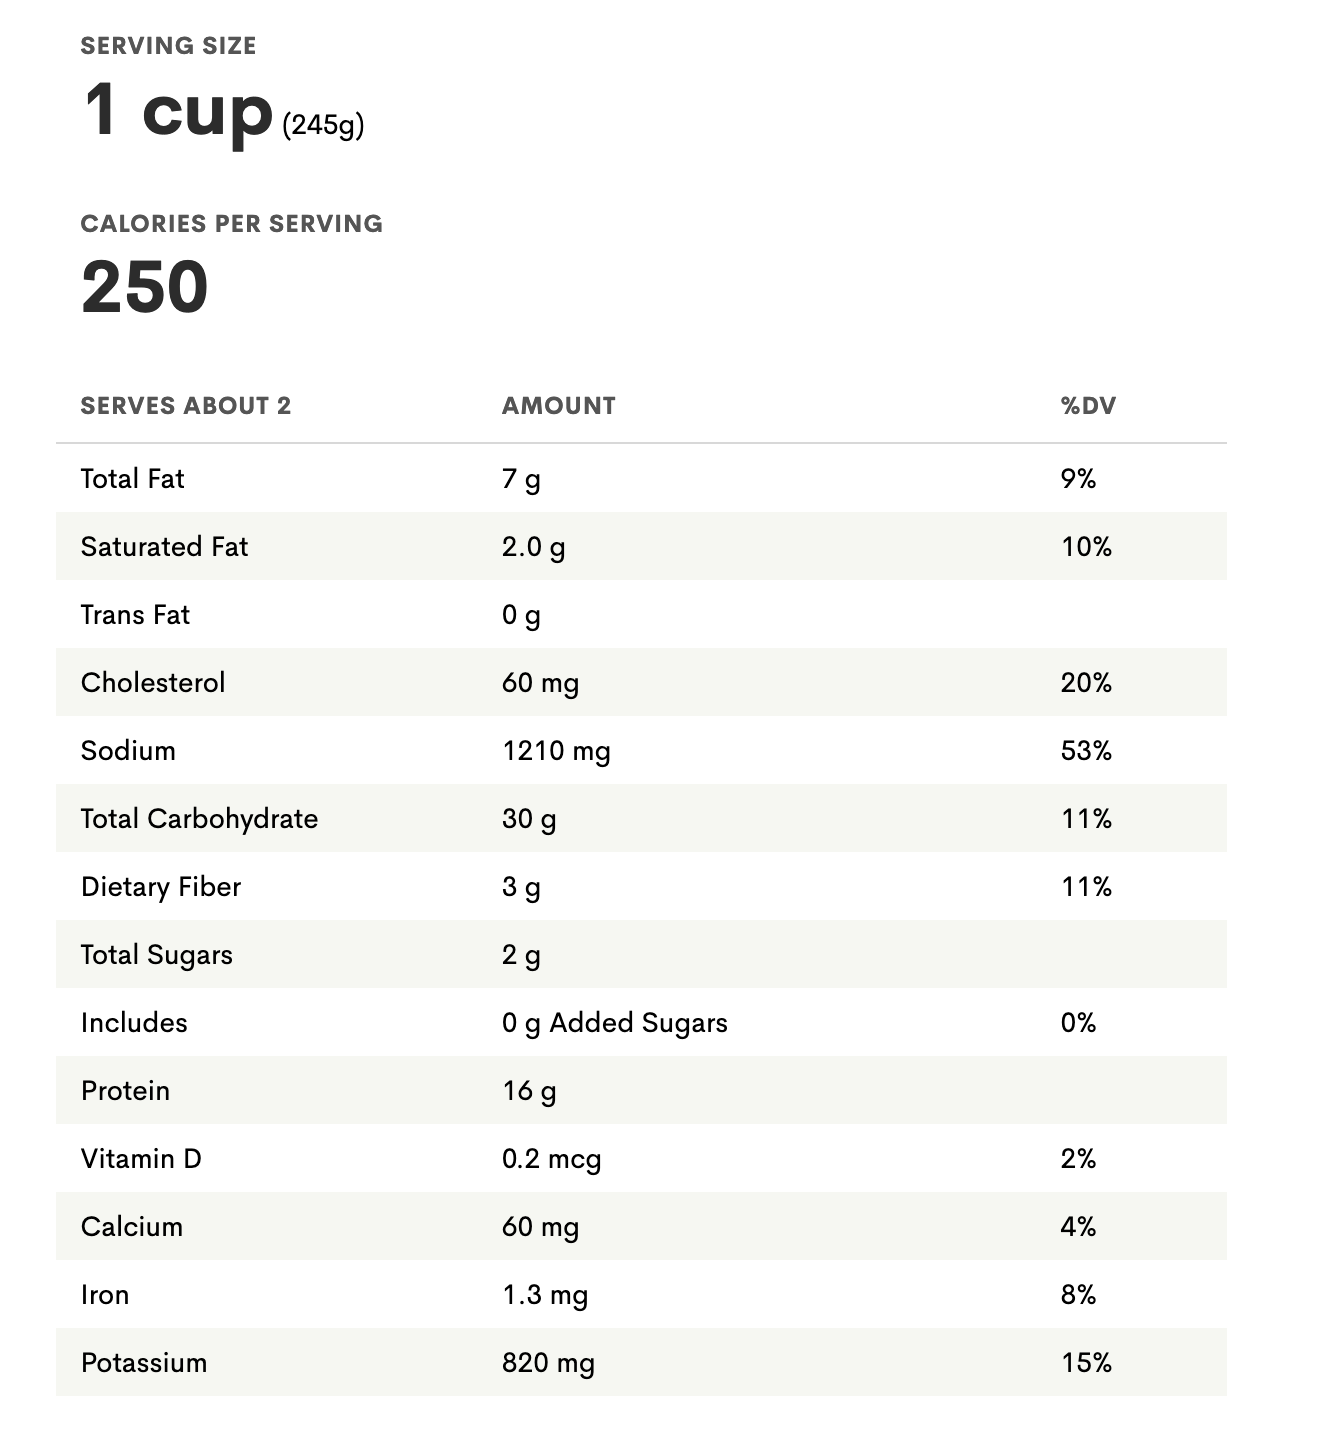Select the Calcium 60 mg amount
The width and height of the screenshot is (1328, 1430).
[540, 1227]
